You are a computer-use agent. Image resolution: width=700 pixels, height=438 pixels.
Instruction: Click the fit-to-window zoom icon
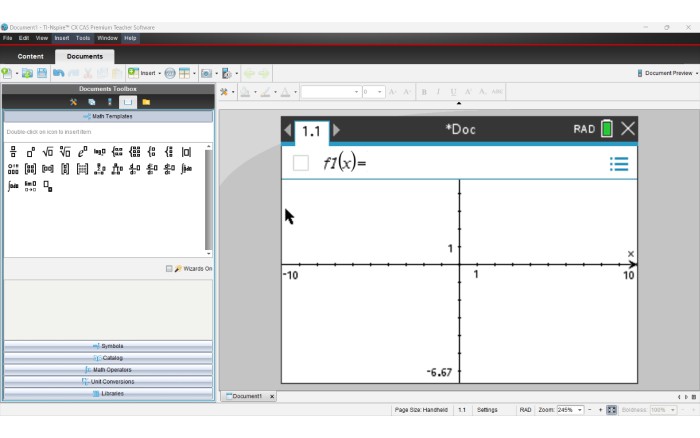pyautogui.click(x=612, y=410)
